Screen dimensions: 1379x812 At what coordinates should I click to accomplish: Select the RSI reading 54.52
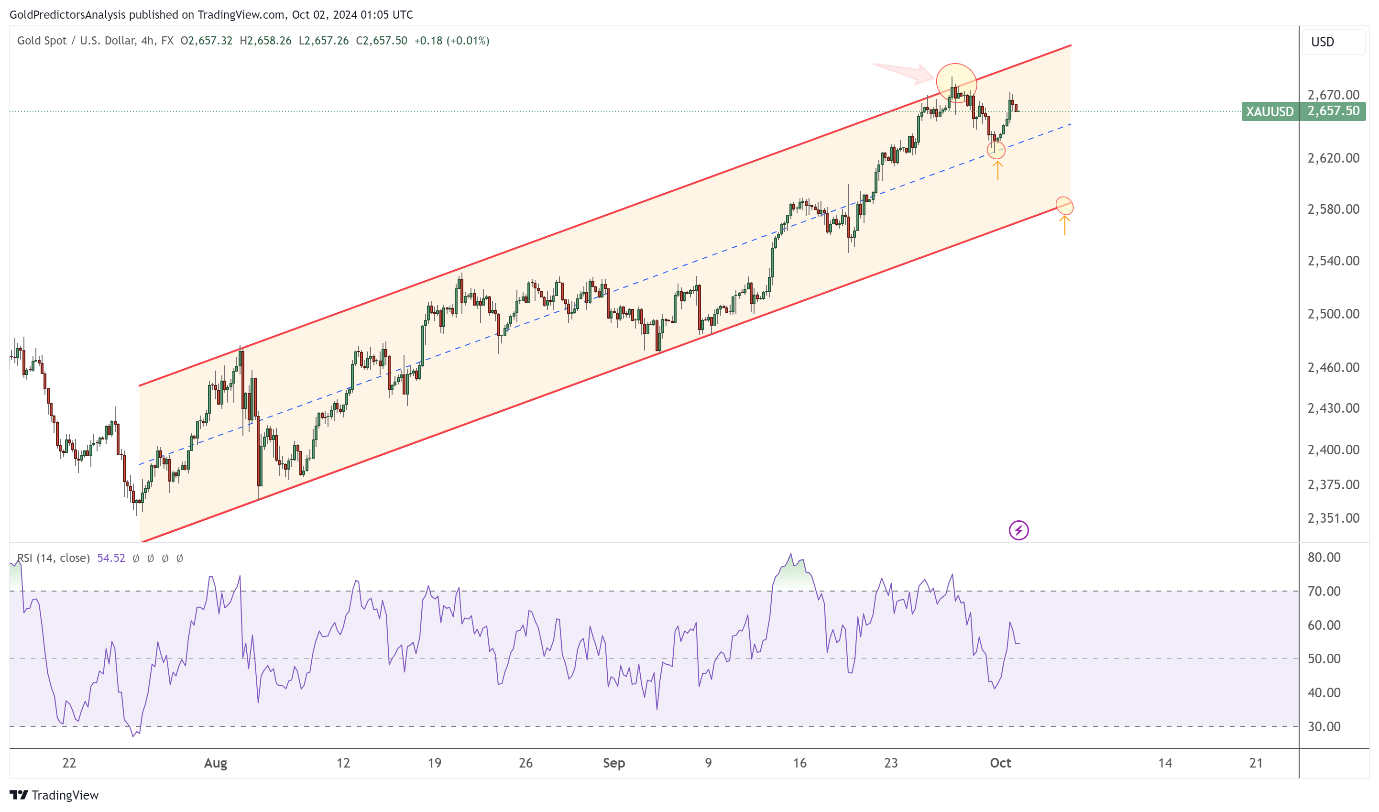click(x=111, y=558)
